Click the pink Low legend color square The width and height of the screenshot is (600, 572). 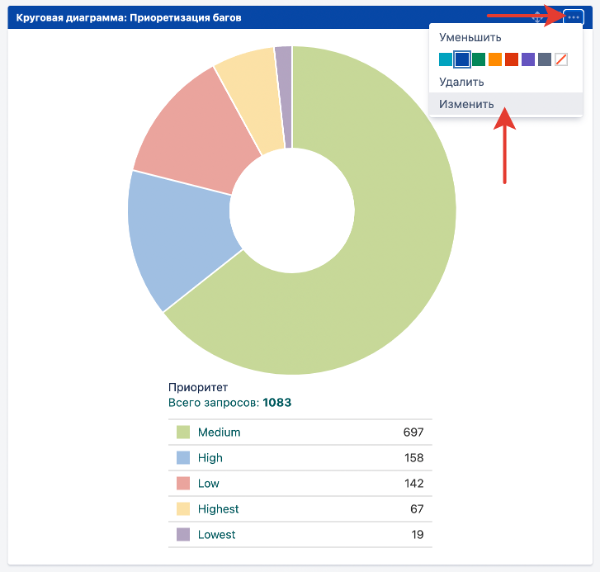183,484
